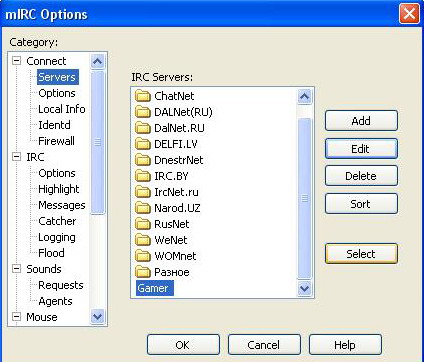Viewport: 424px width, 362px height.
Task: Go to the Highlight category item
Action: click(x=59, y=189)
